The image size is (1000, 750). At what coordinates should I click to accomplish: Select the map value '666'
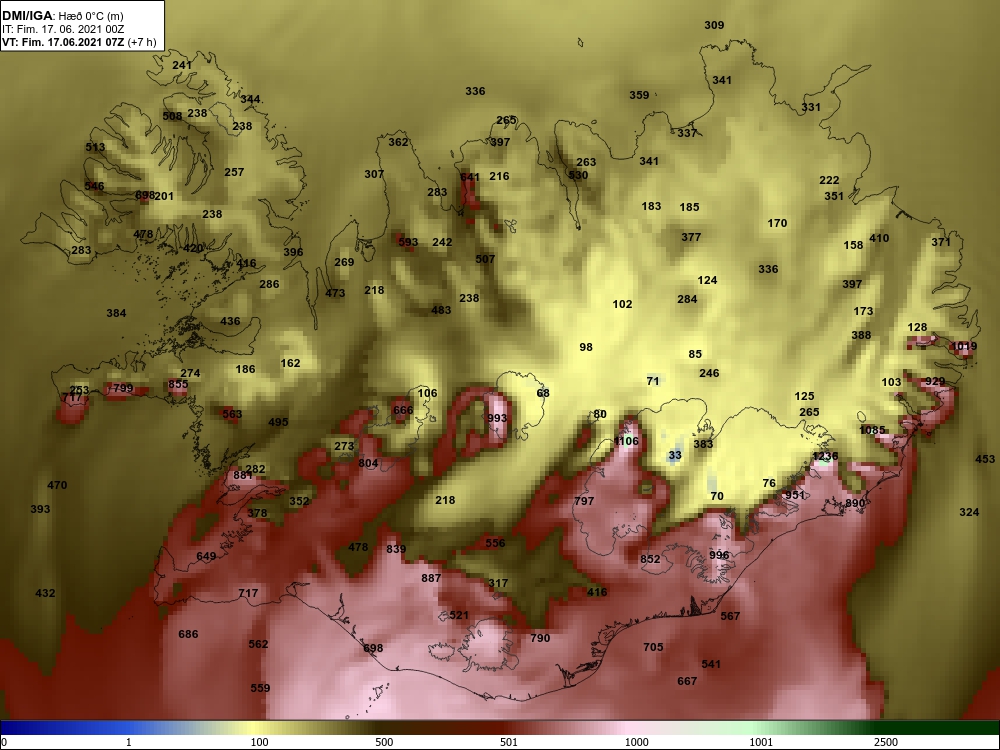(x=403, y=410)
